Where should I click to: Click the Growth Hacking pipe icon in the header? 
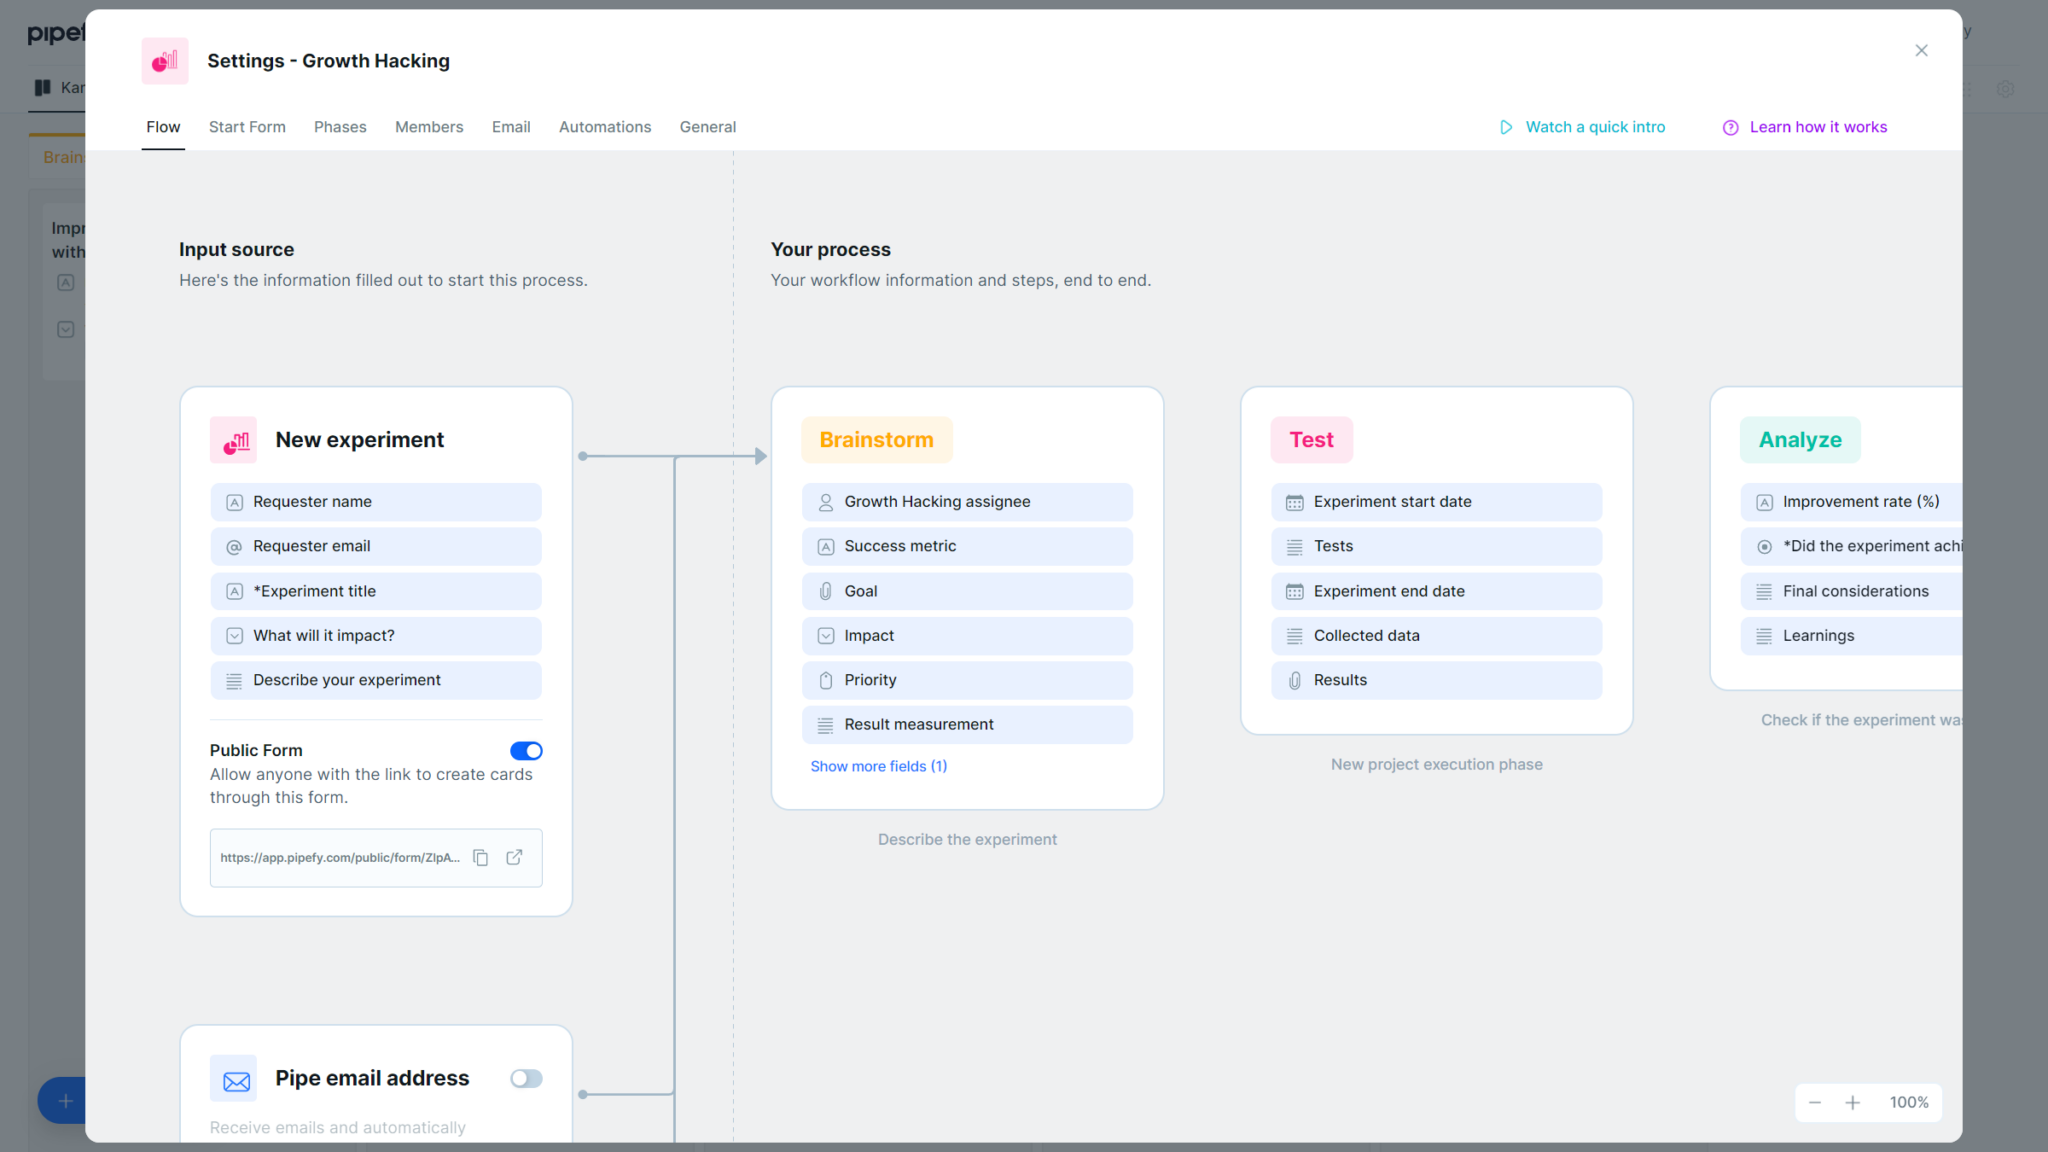tap(164, 60)
